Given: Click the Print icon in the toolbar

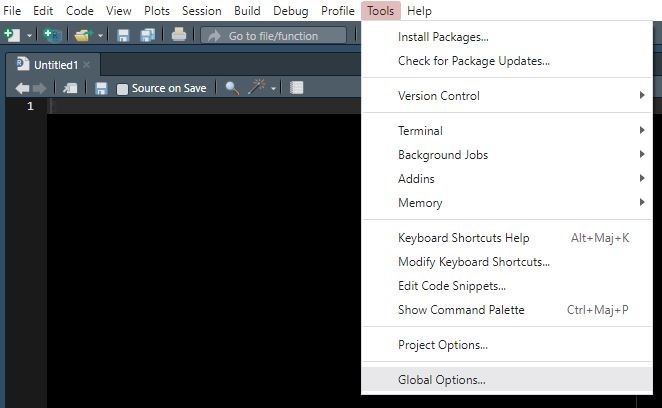Looking at the screenshot, I should [178, 35].
